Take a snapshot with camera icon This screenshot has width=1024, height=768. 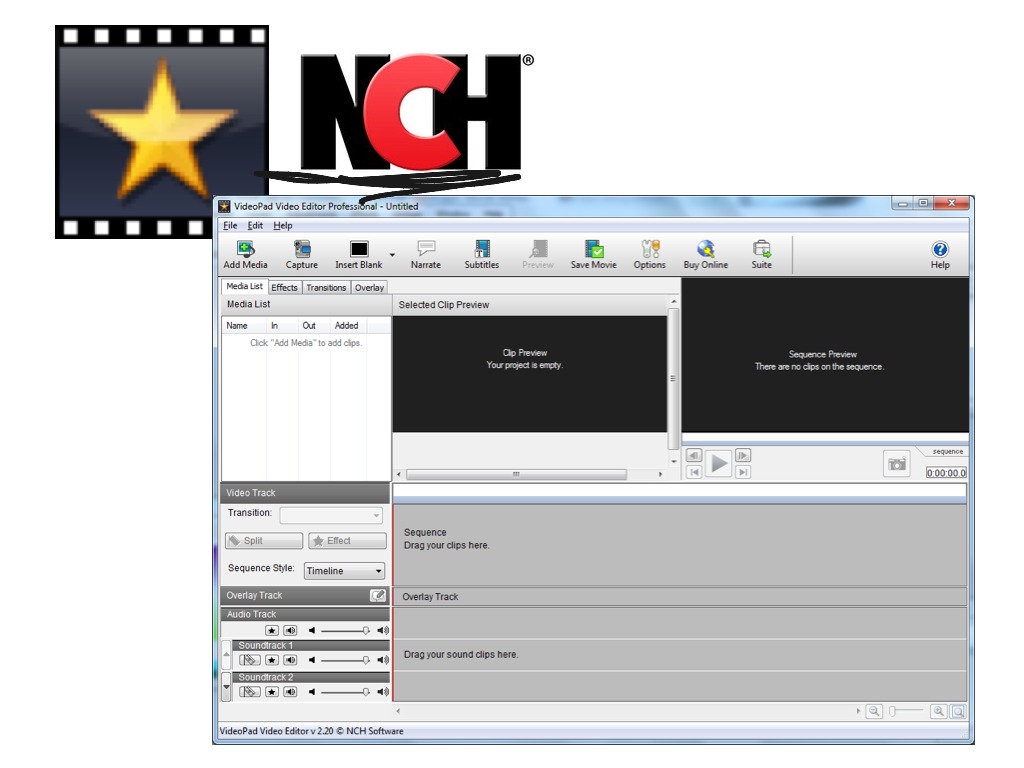point(897,464)
